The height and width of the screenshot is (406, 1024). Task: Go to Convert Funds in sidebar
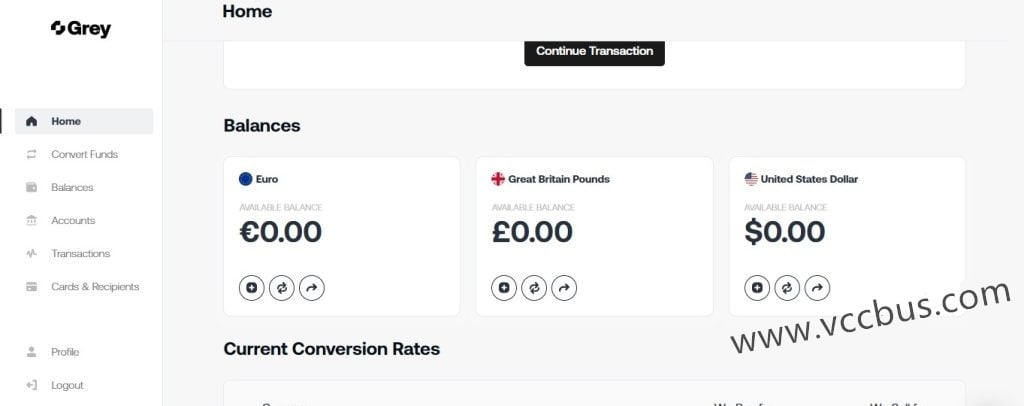click(84, 155)
